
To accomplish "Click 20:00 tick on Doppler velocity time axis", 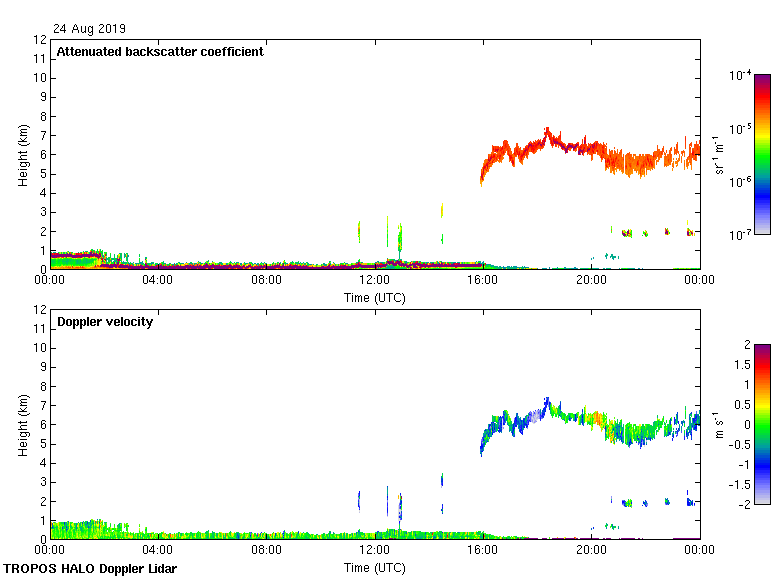I will (591, 551).
